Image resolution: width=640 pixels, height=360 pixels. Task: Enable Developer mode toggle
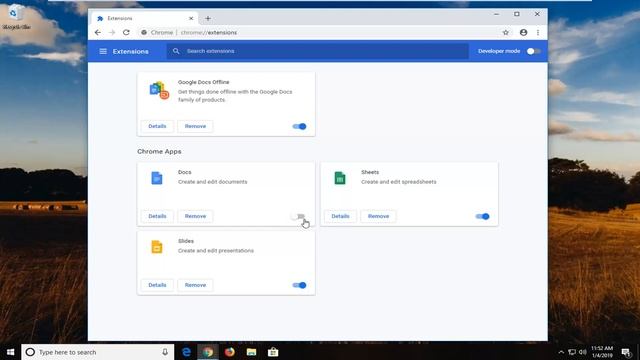[x=533, y=51]
